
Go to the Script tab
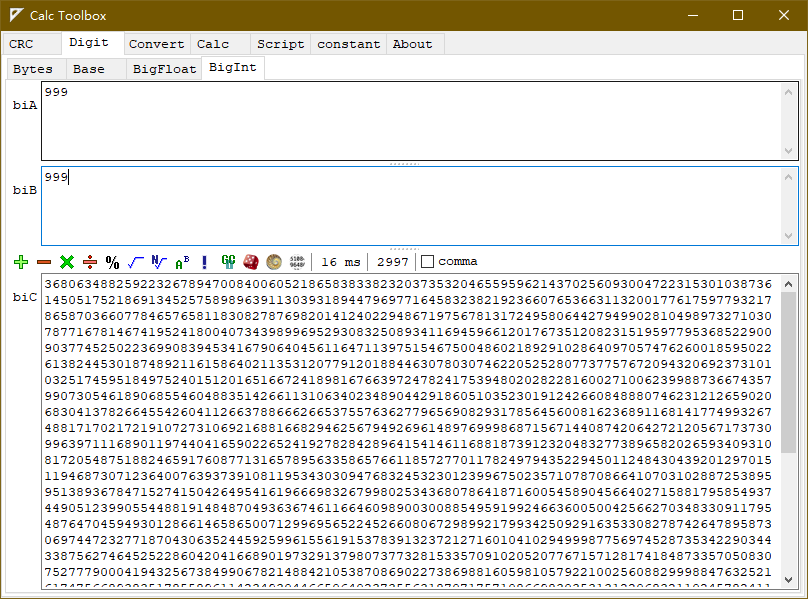[x=281, y=44]
